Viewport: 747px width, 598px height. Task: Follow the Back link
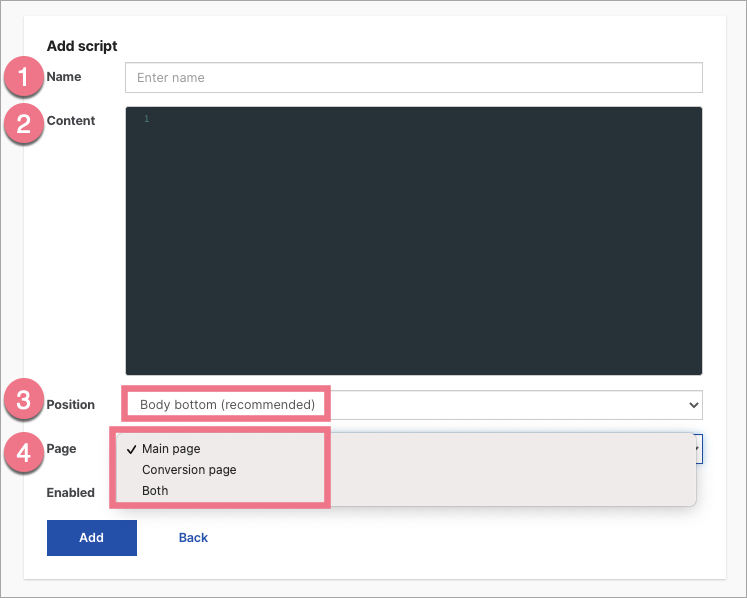[193, 538]
